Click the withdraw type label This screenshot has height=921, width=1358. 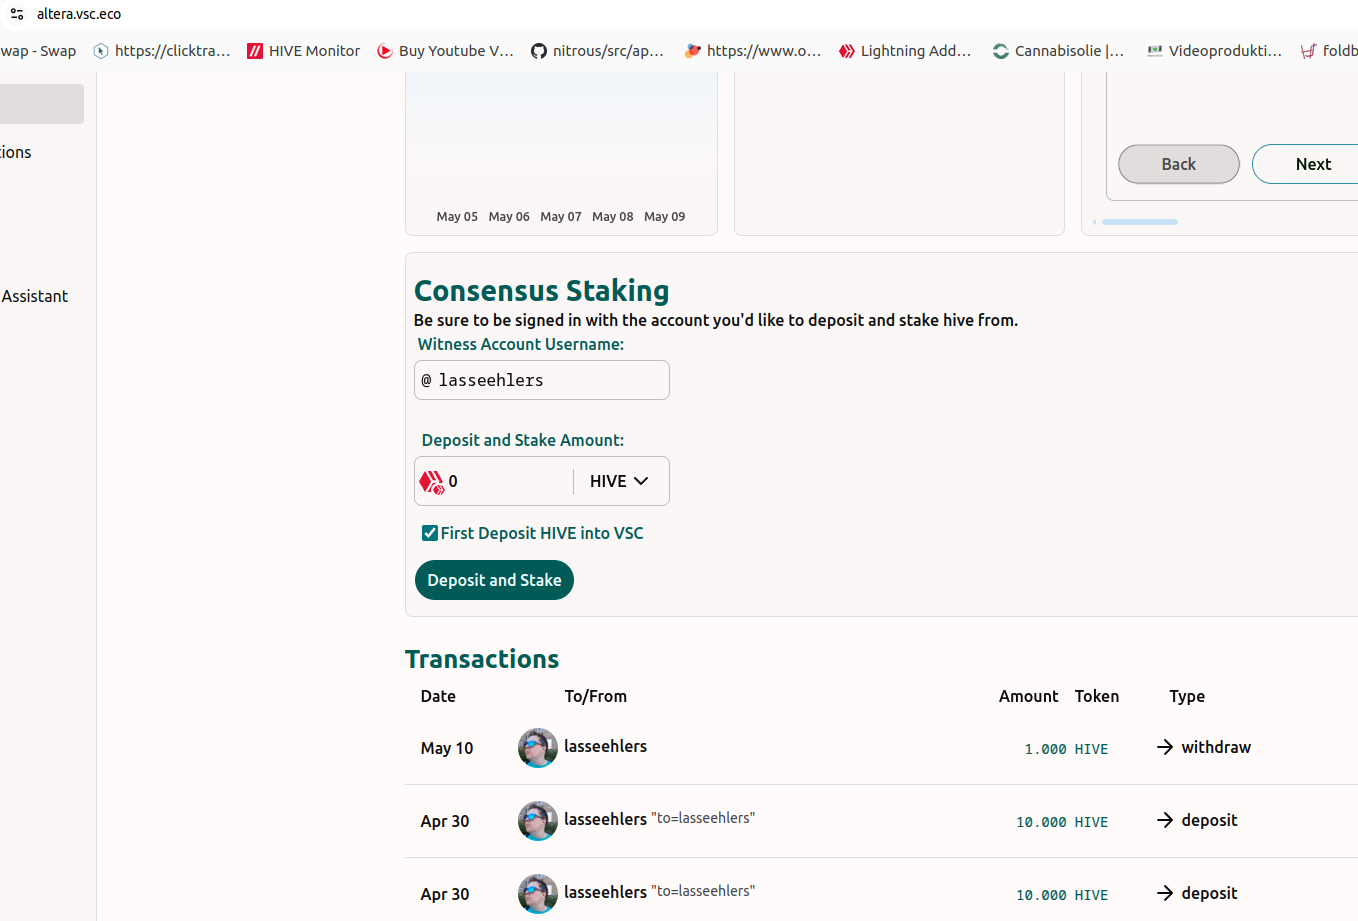1216,747
